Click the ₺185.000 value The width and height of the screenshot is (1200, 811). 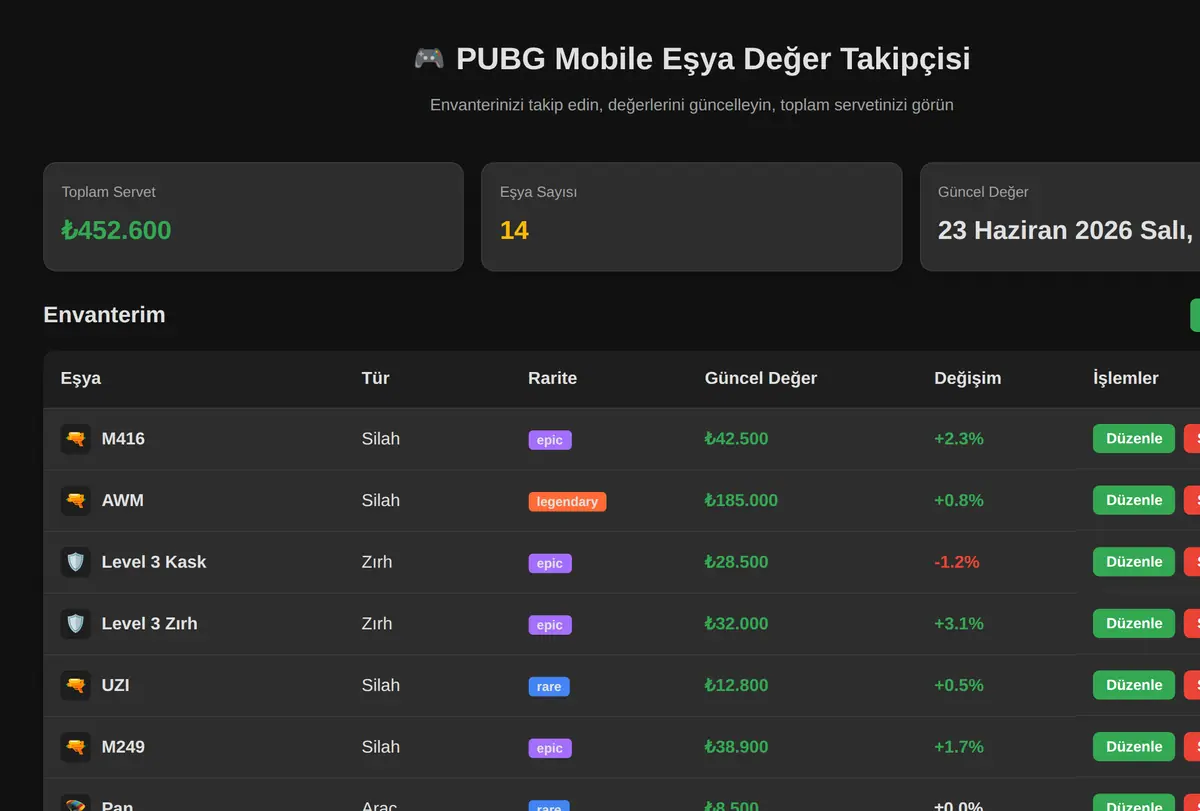pyautogui.click(x=741, y=500)
